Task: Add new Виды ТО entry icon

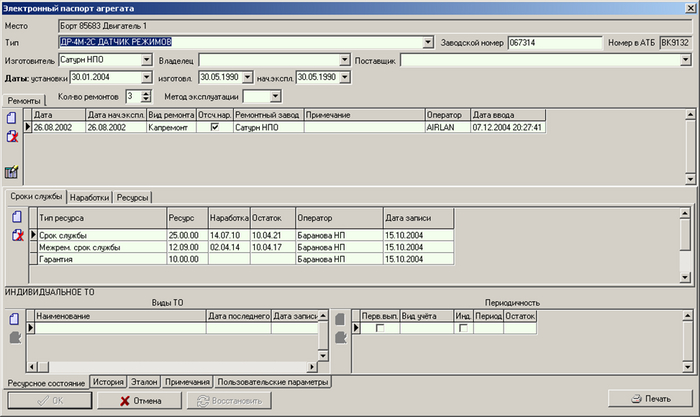Action: 14,319
